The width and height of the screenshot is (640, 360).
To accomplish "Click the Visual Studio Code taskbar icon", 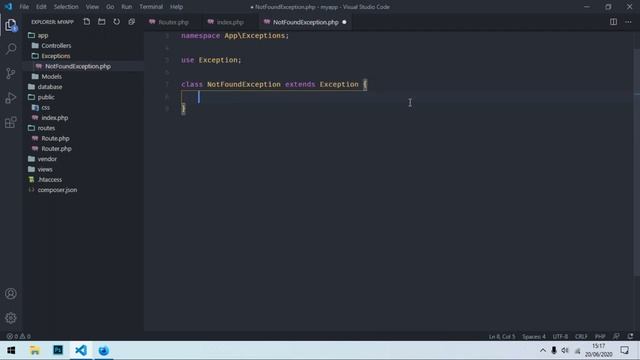I will pos(81,350).
